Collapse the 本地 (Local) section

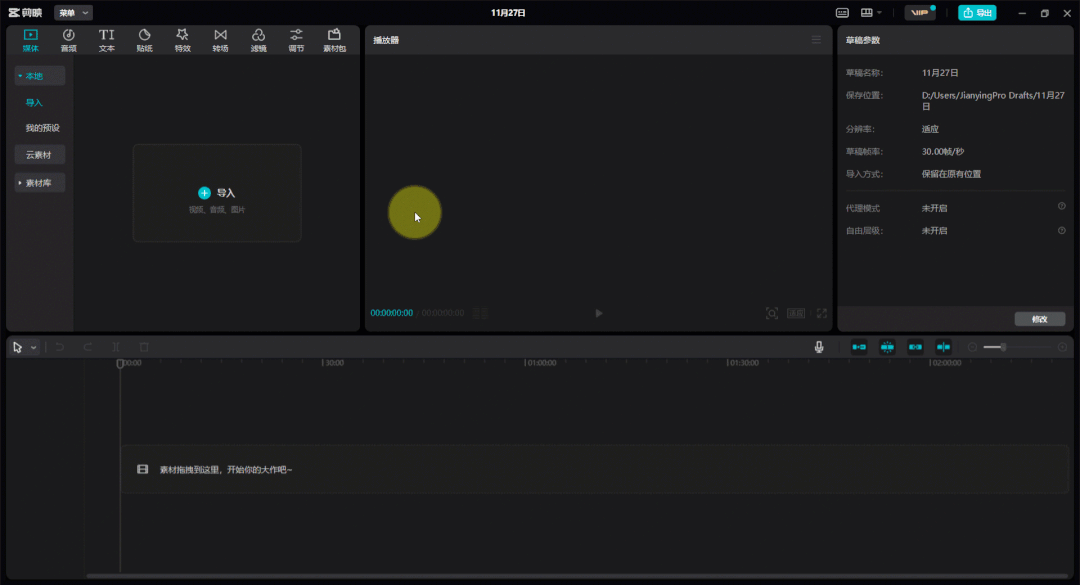click(40, 76)
